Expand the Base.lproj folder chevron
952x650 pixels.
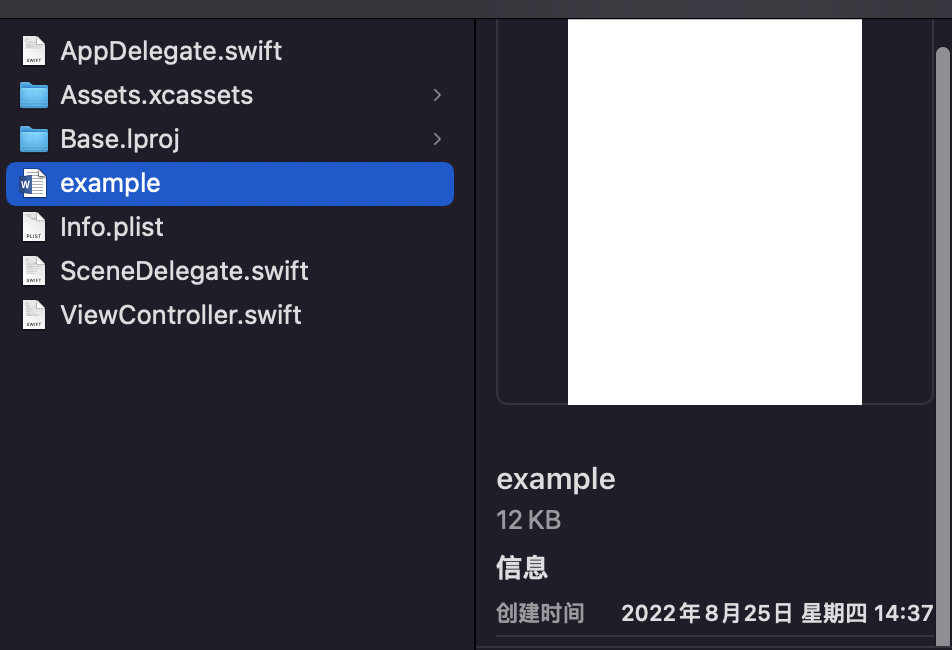(437, 139)
